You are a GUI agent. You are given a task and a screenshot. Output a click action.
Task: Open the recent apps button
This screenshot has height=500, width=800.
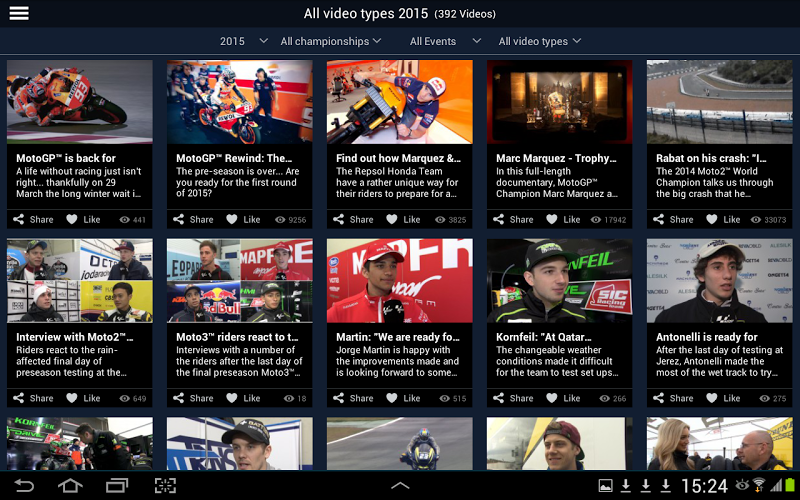click(x=117, y=485)
